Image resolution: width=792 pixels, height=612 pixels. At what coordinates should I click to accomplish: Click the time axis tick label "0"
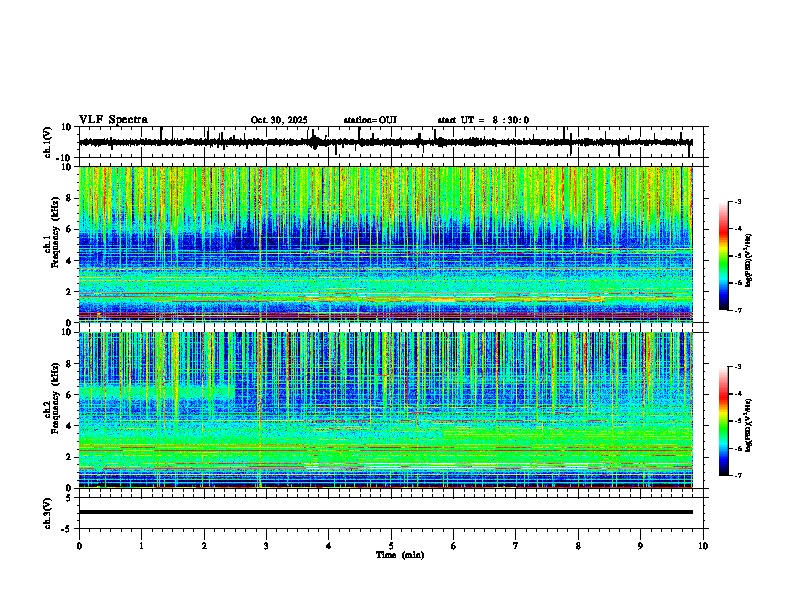point(79,546)
